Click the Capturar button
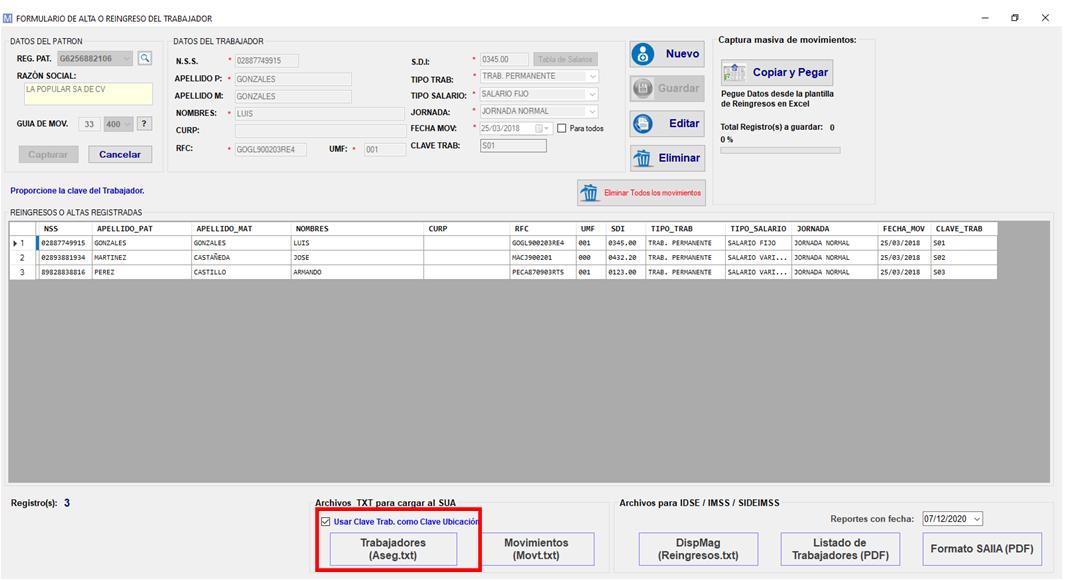 point(48,154)
